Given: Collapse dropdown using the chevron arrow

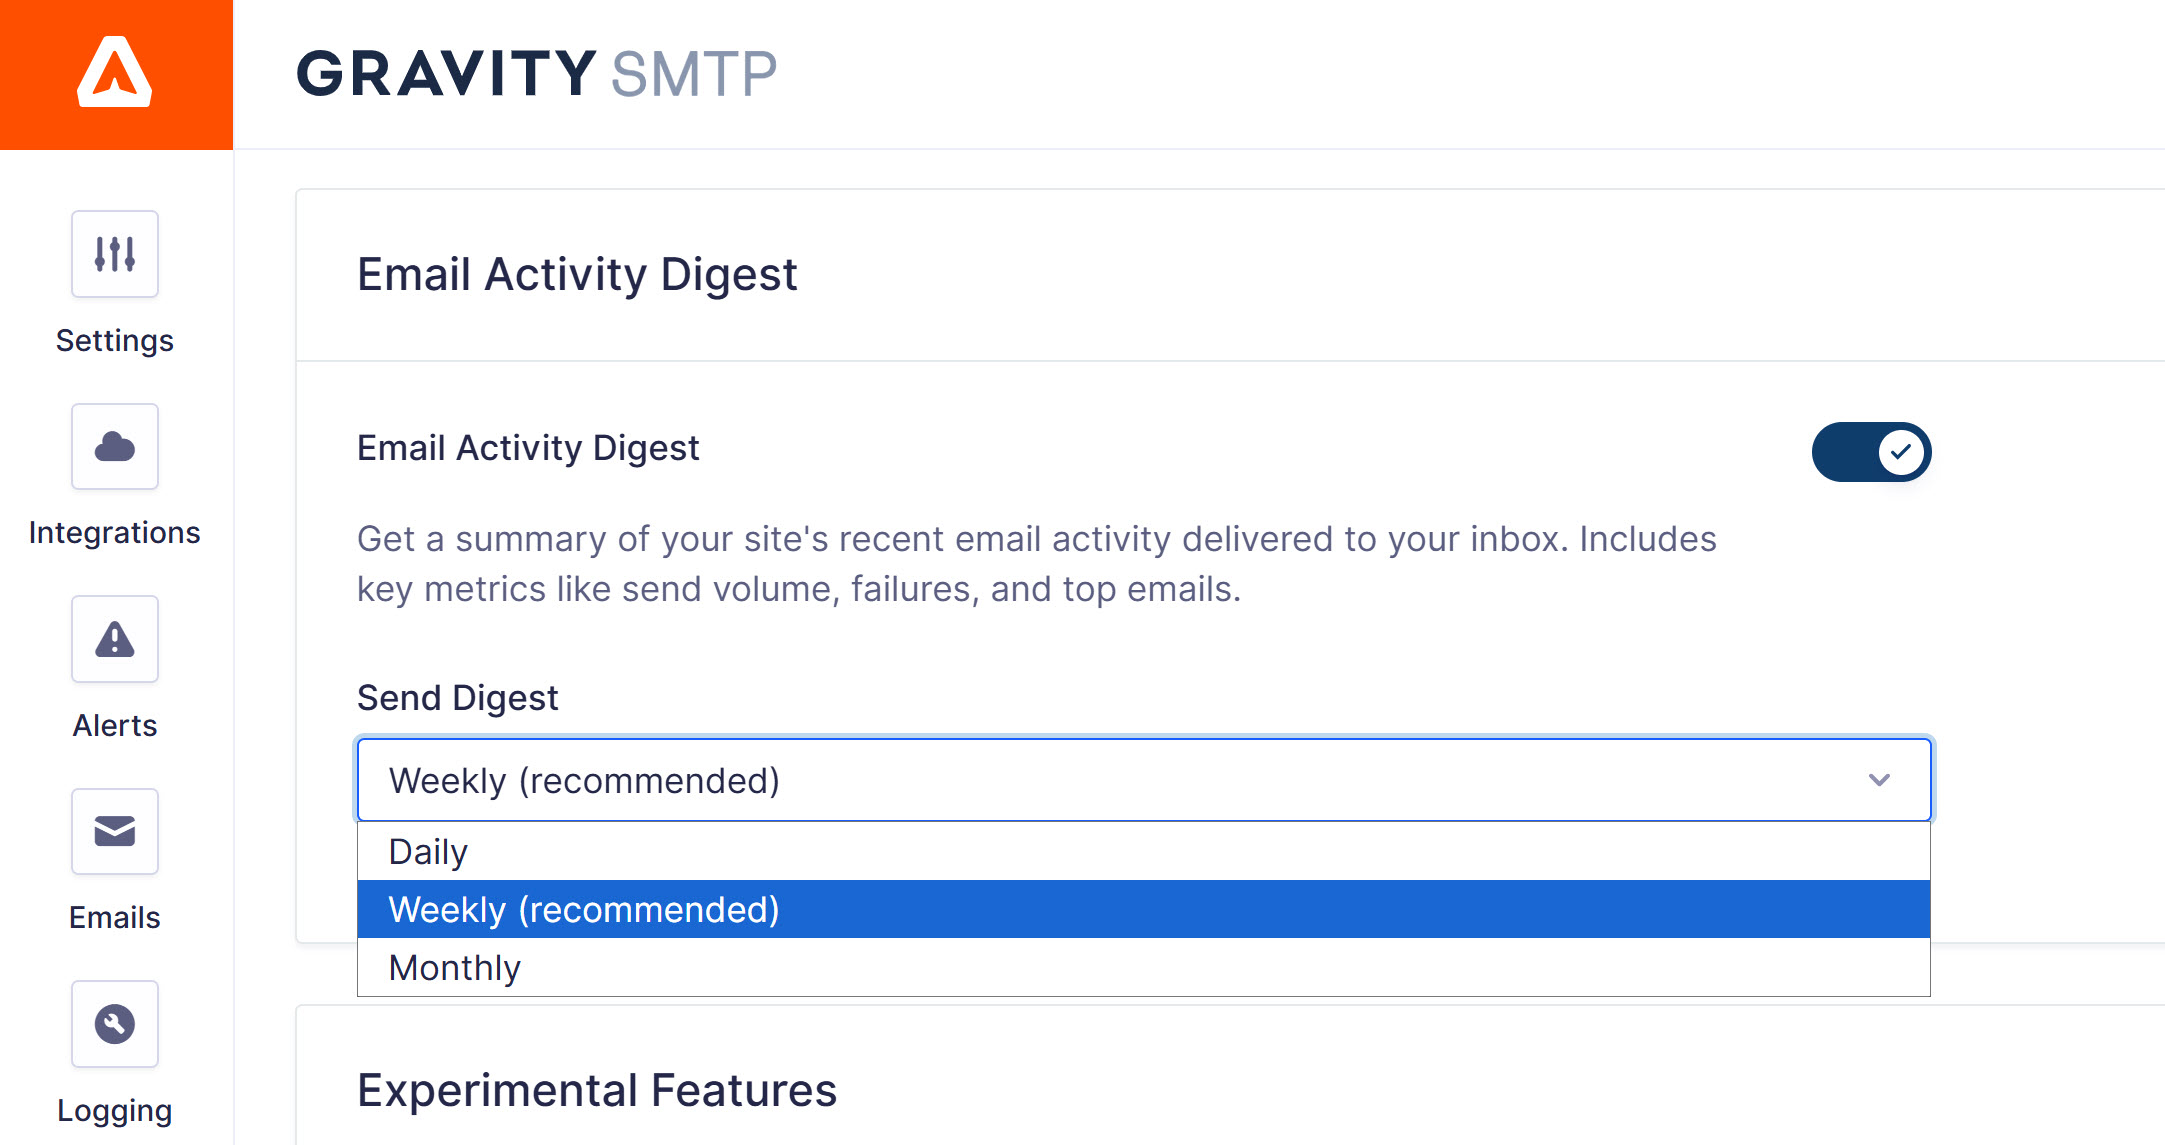Looking at the screenshot, I should [x=1879, y=780].
